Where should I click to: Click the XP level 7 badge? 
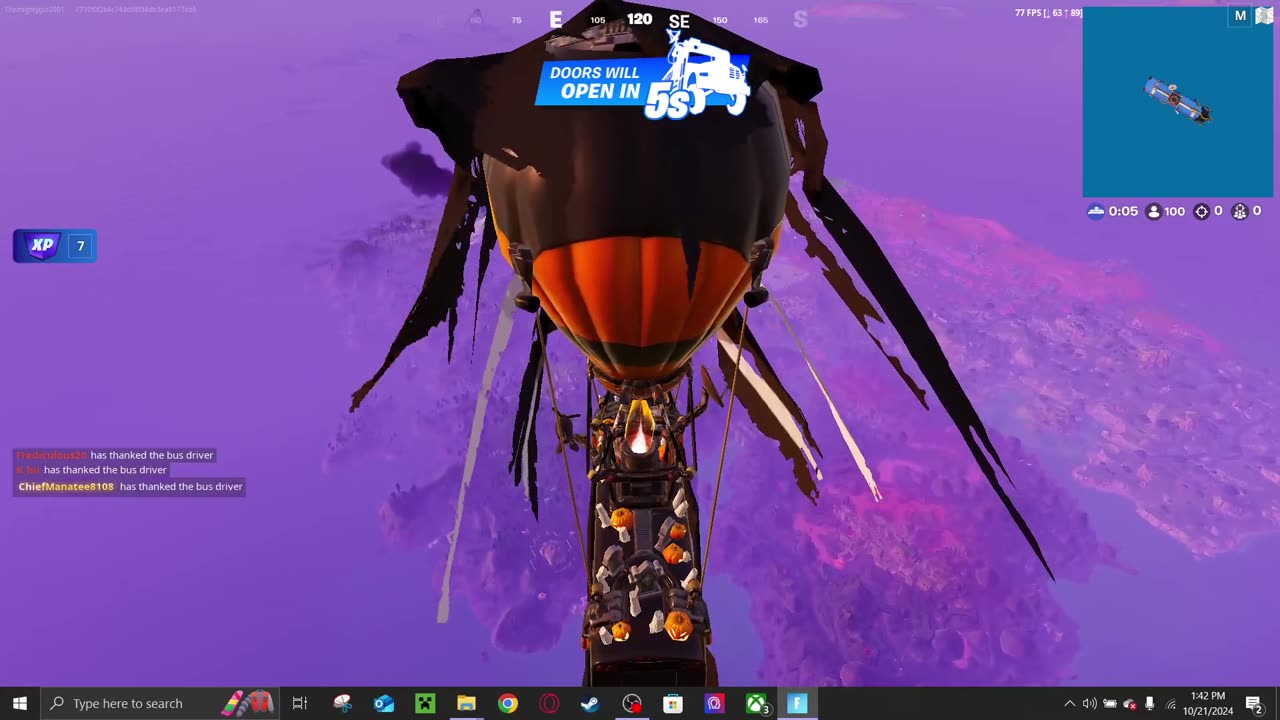coord(55,245)
